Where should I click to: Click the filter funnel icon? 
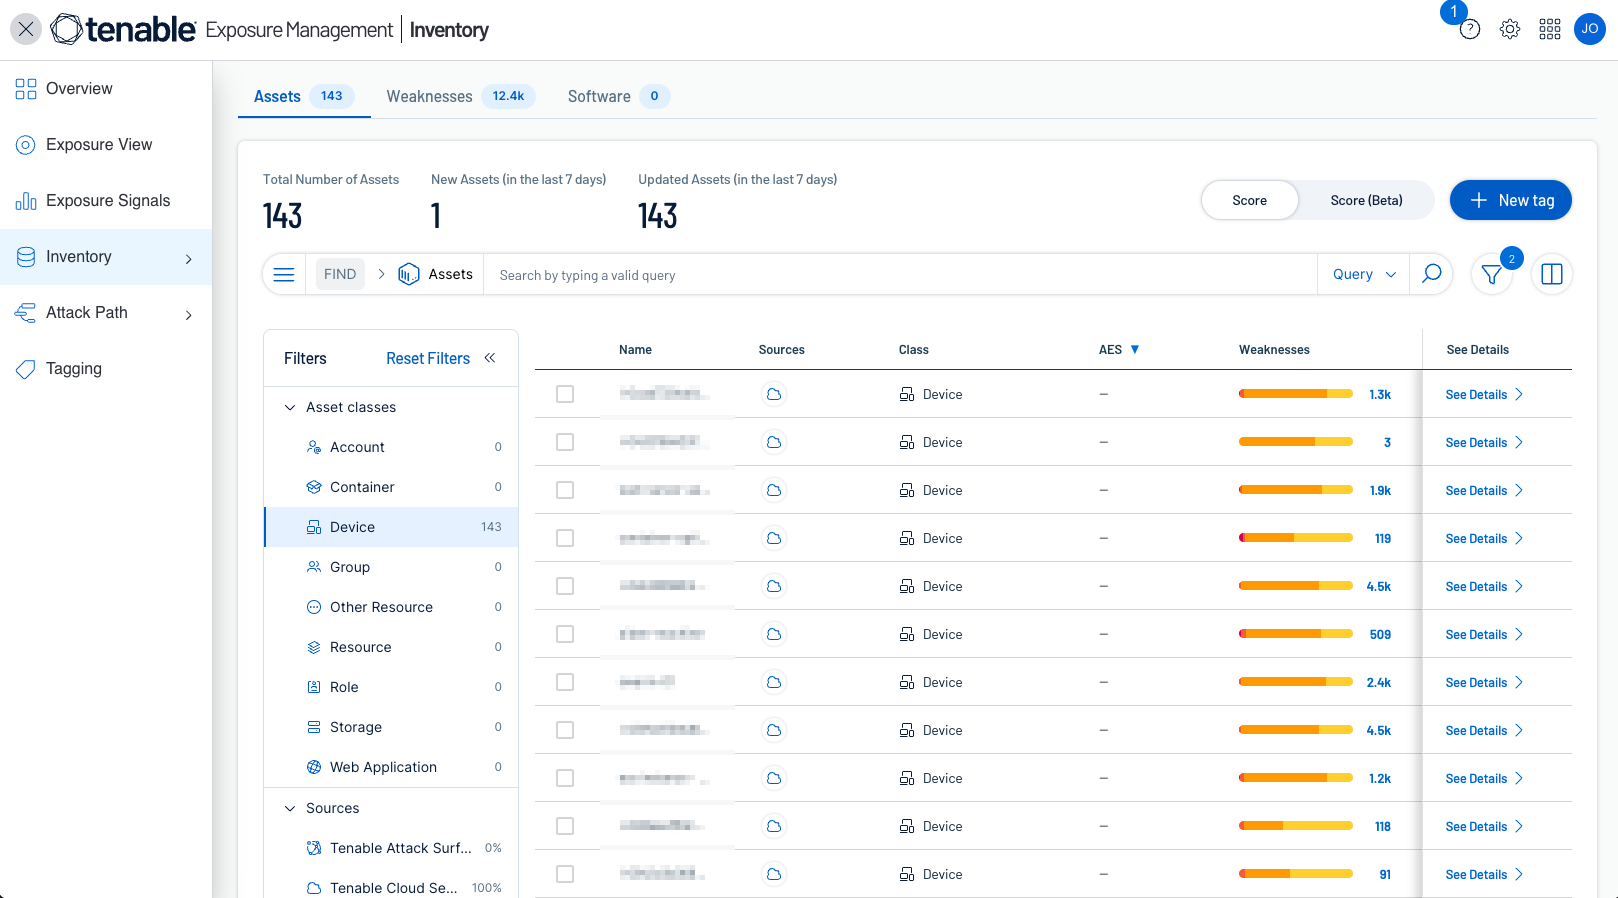tap(1491, 275)
